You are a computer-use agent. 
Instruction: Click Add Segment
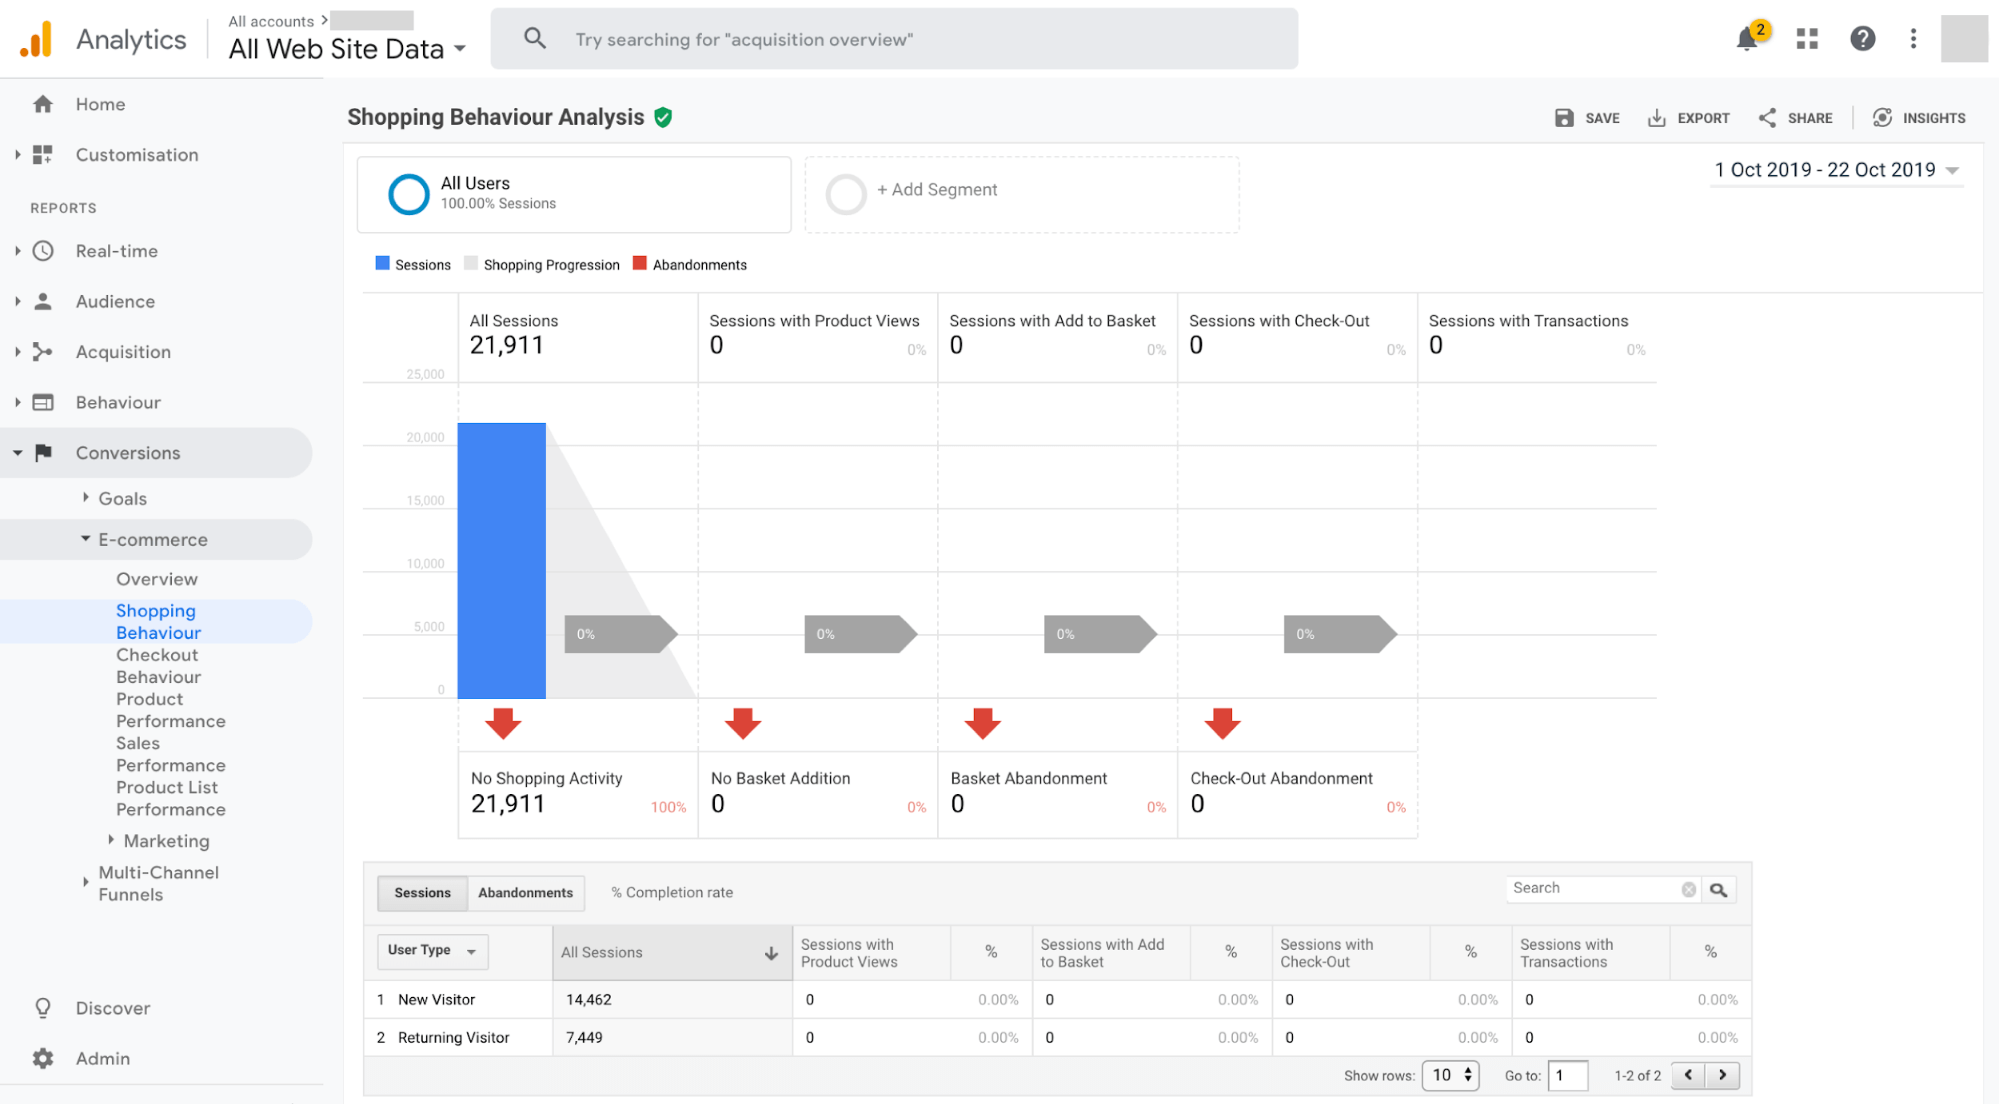click(x=937, y=190)
